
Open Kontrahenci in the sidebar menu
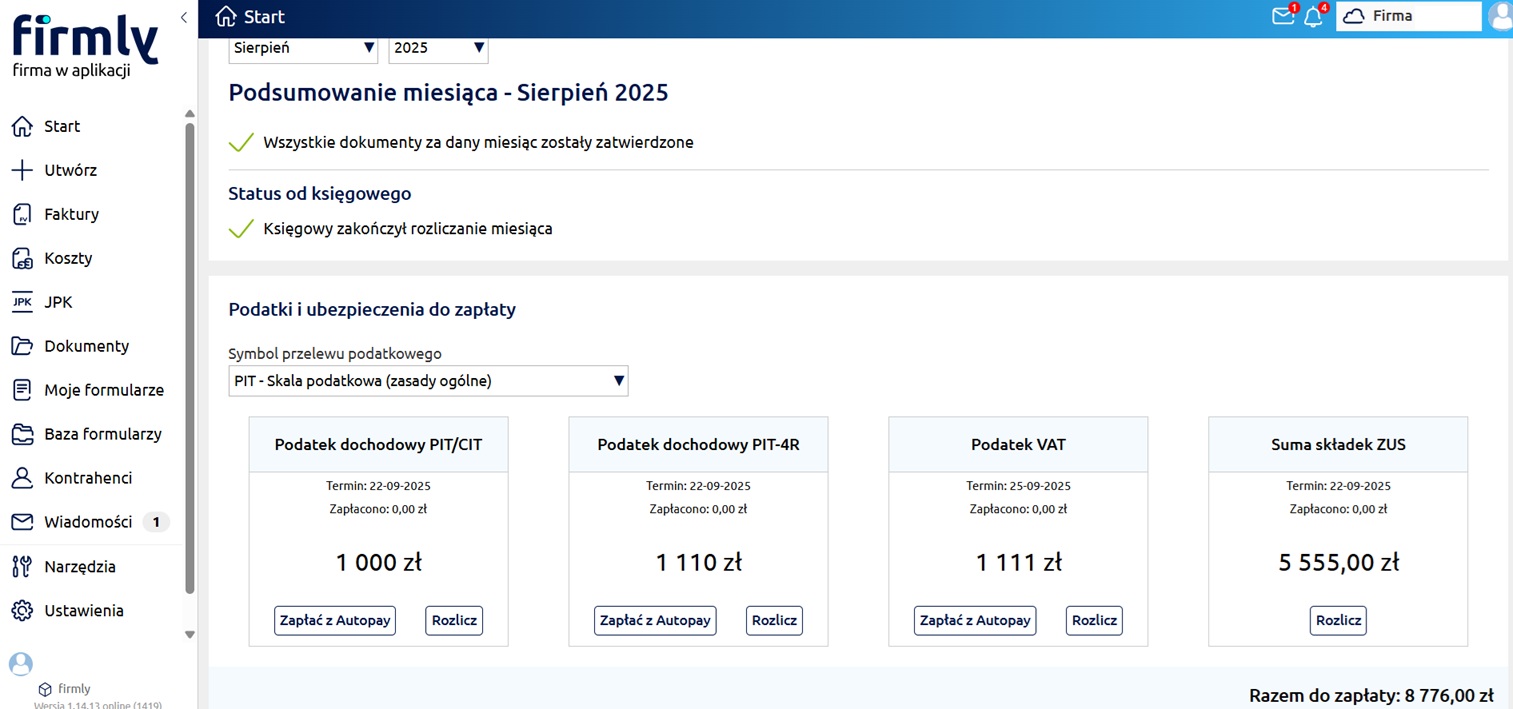pyautogui.click(x=88, y=478)
